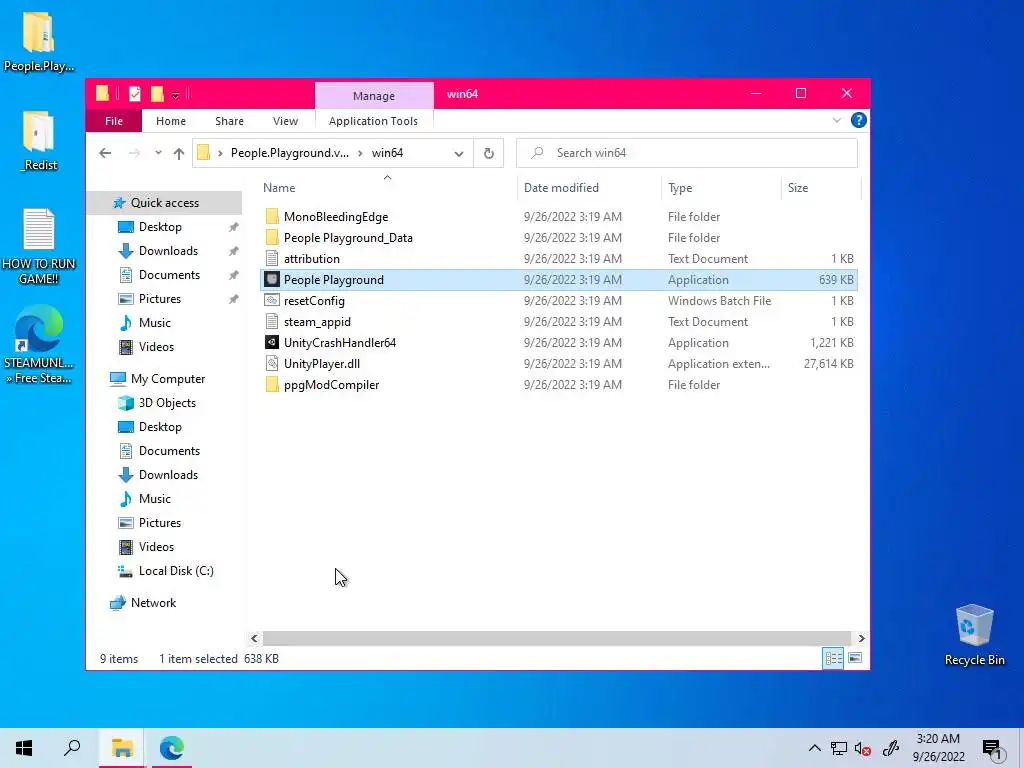
Task: Open the People Playground_Data folder
Action: (x=348, y=238)
